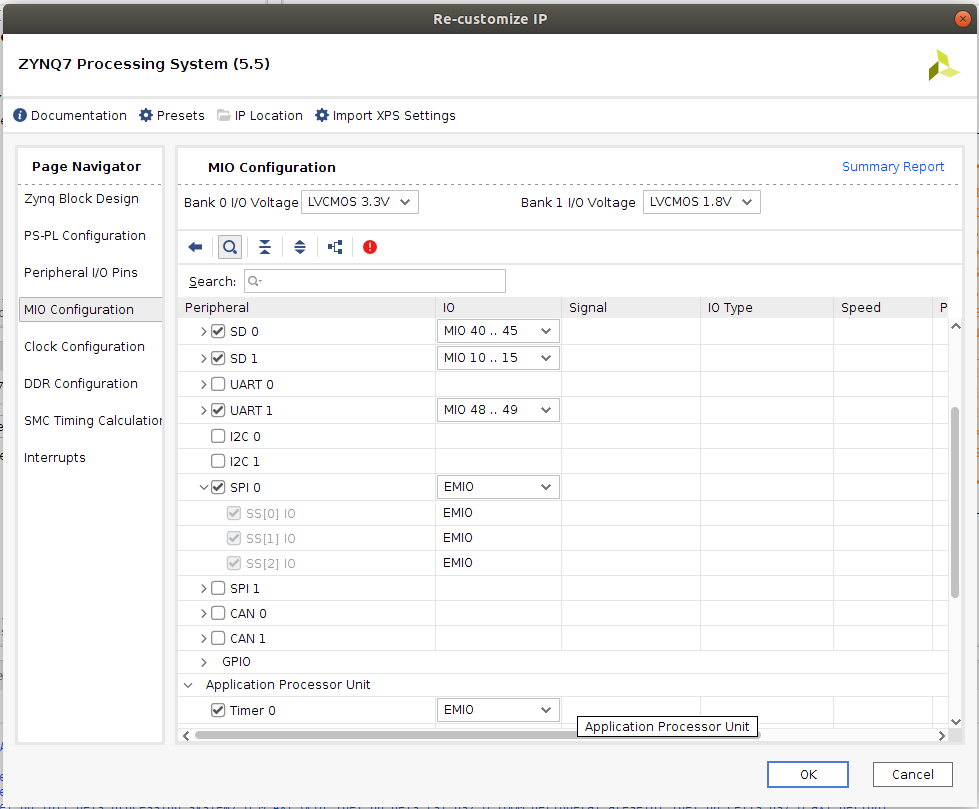Collapse Application Processor Unit section
The image size is (979, 809).
(188, 685)
